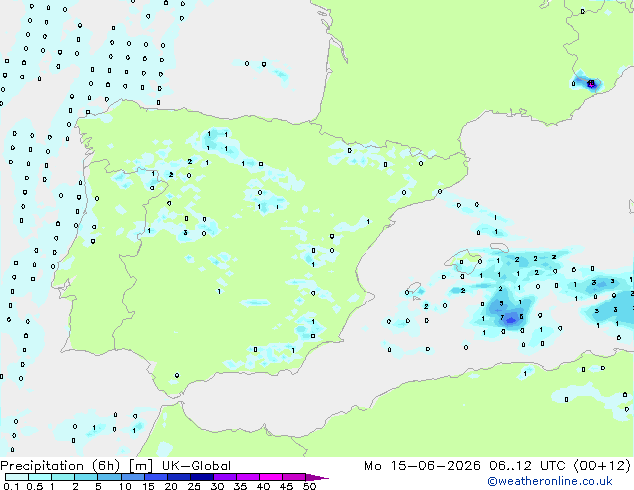Click the "Precipitation (6h)" title text
The image size is (634, 490).
[60, 466]
